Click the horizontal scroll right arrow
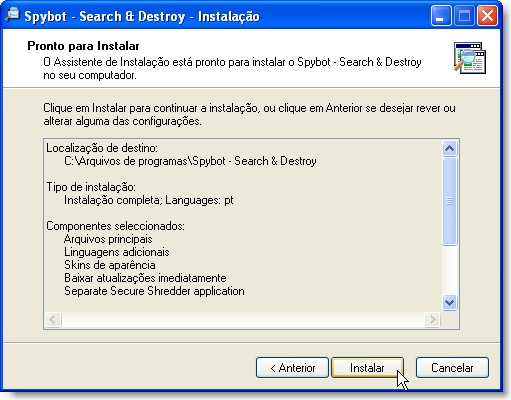Image resolution: width=511 pixels, height=400 pixels. (x=432, y=320)
